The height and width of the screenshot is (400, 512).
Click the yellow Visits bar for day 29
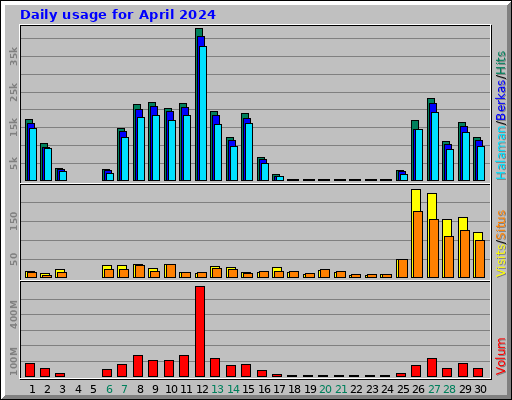[x=463, y=224]
